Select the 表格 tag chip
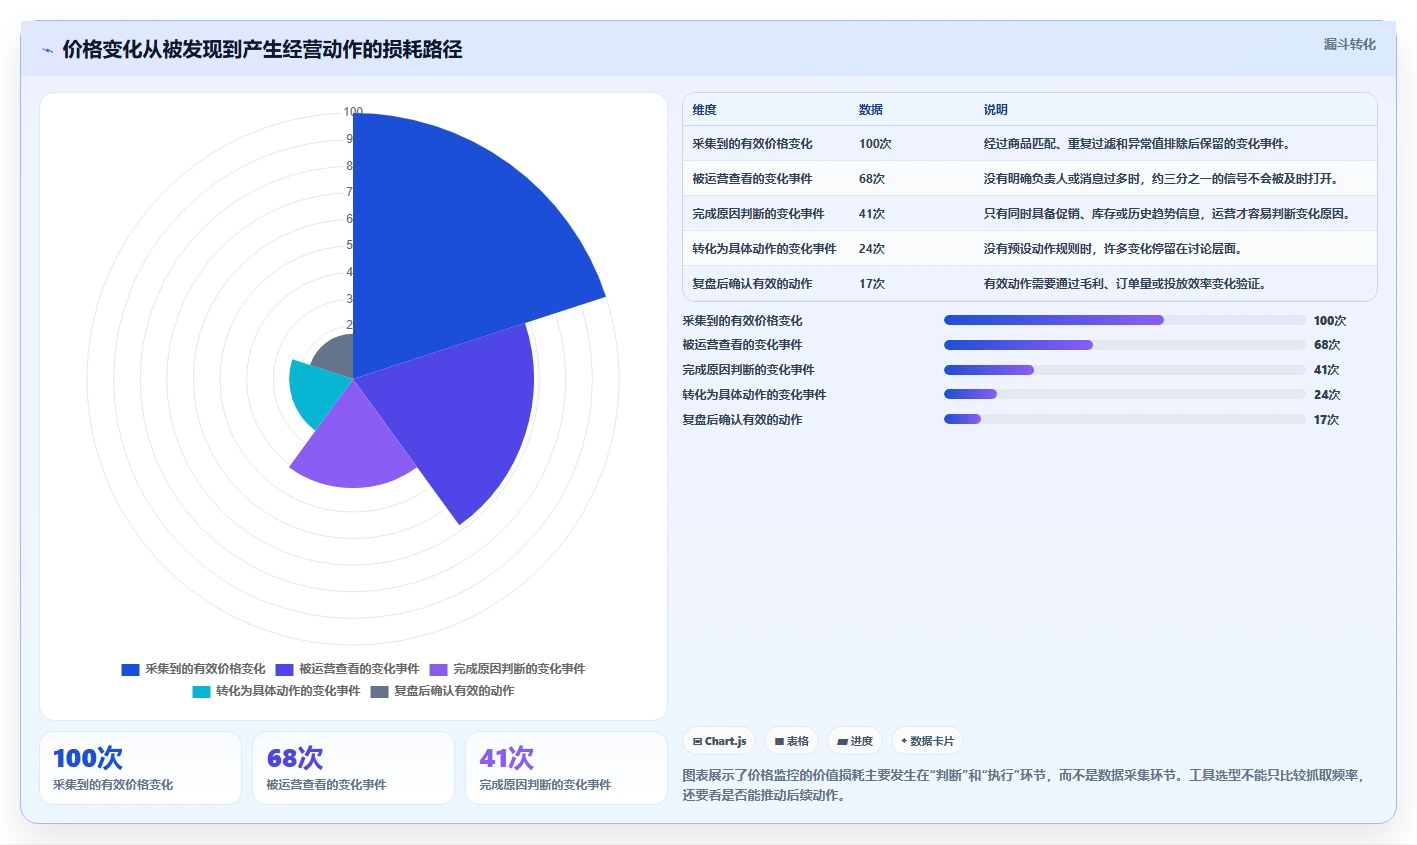Image resolution: width=1417 pixels, height=845 pixels. pos(791,741)
